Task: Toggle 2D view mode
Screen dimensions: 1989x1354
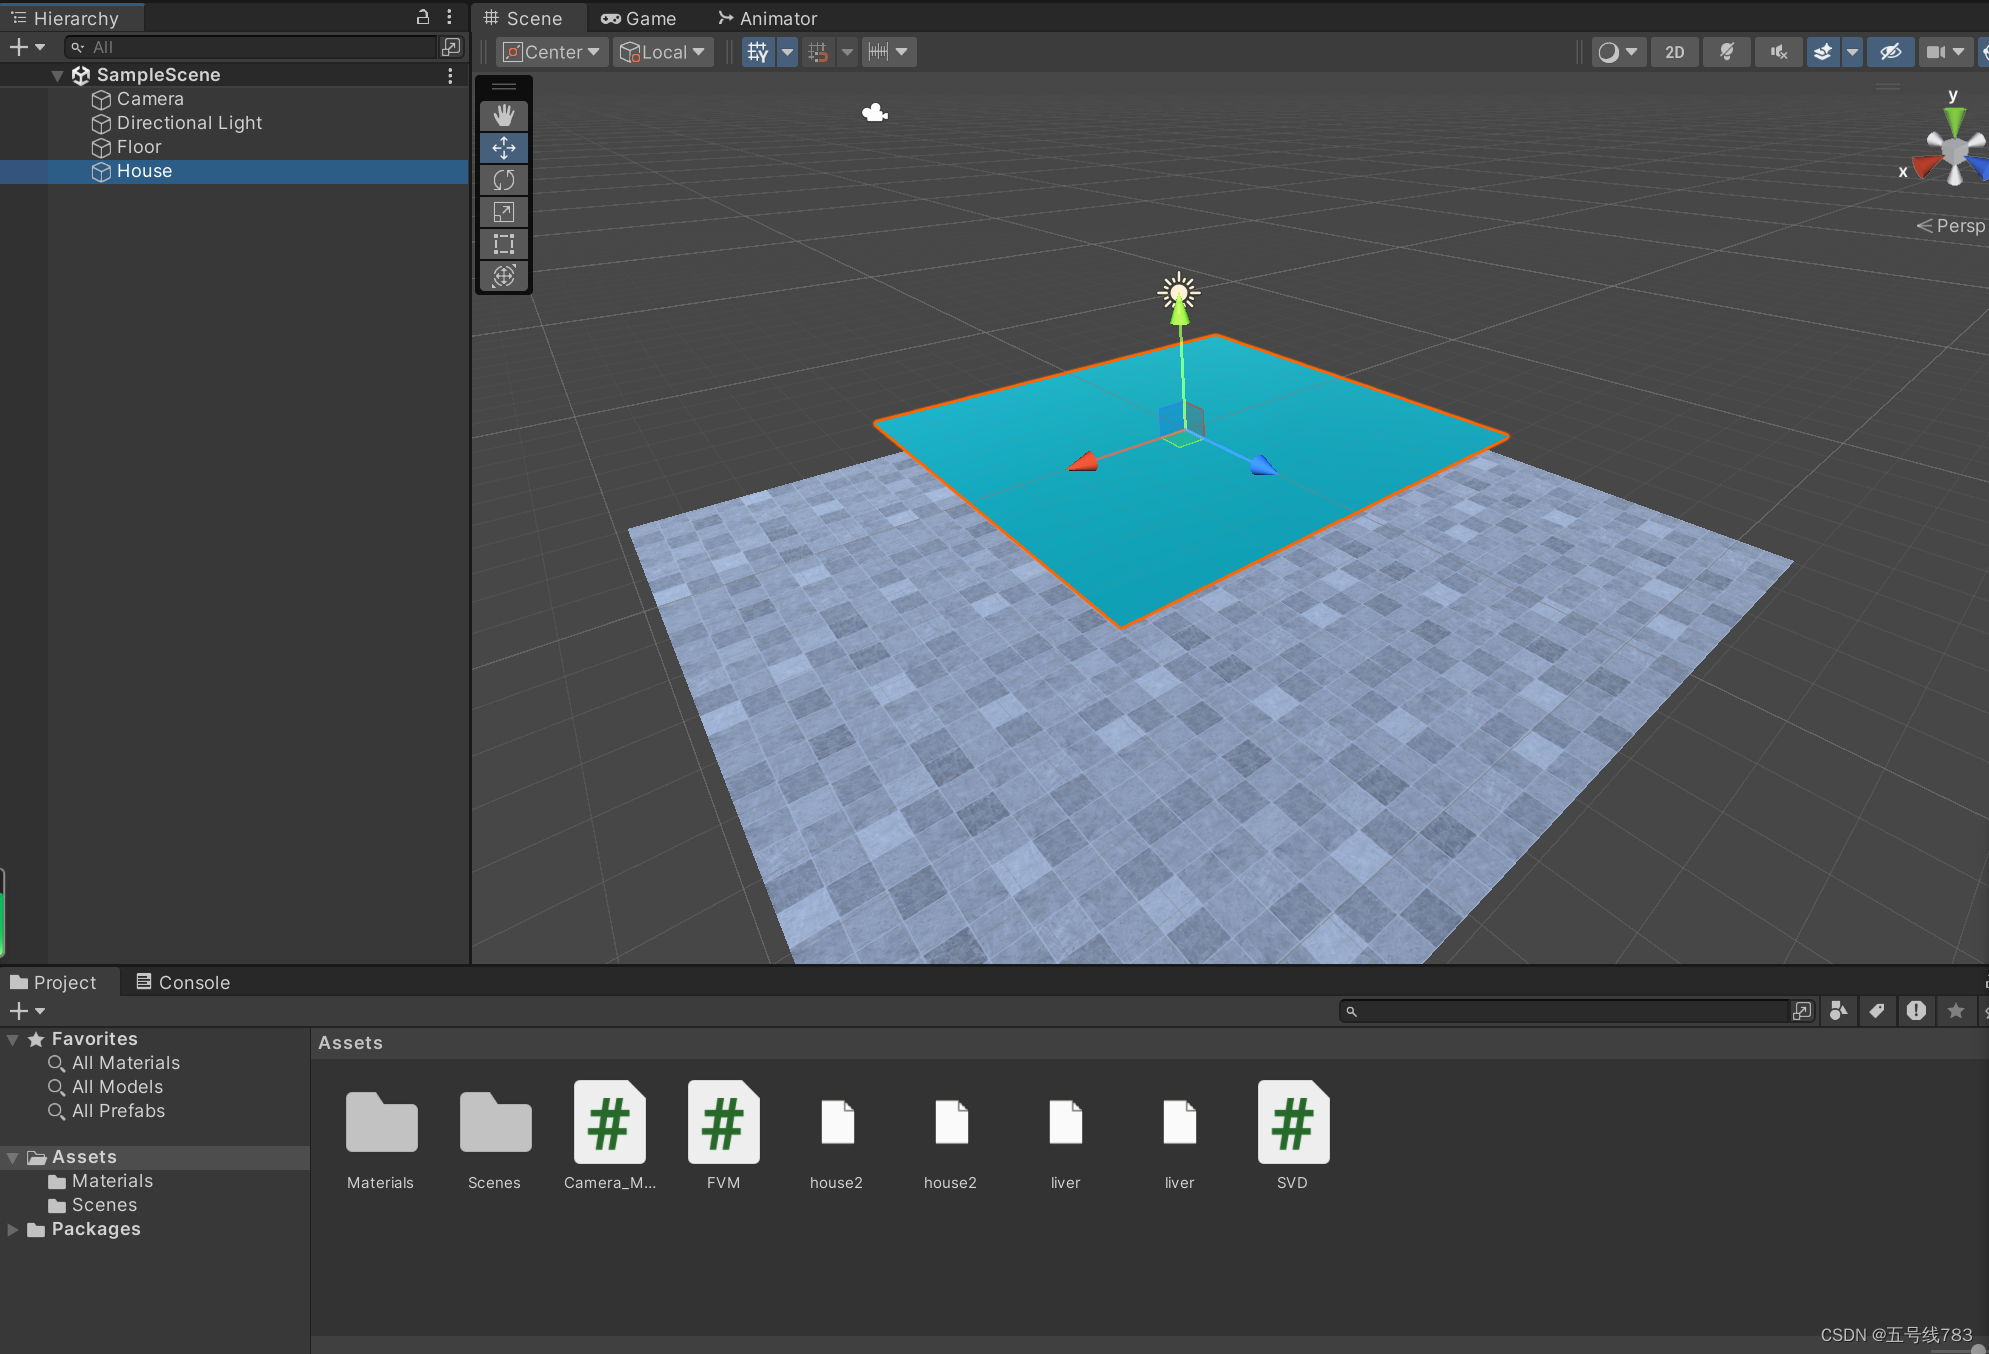Action: point(1674,52)
